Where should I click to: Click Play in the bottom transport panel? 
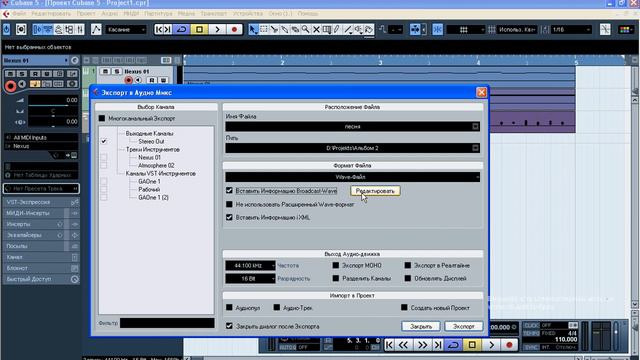pyautogui.click(x=491, y=345)
